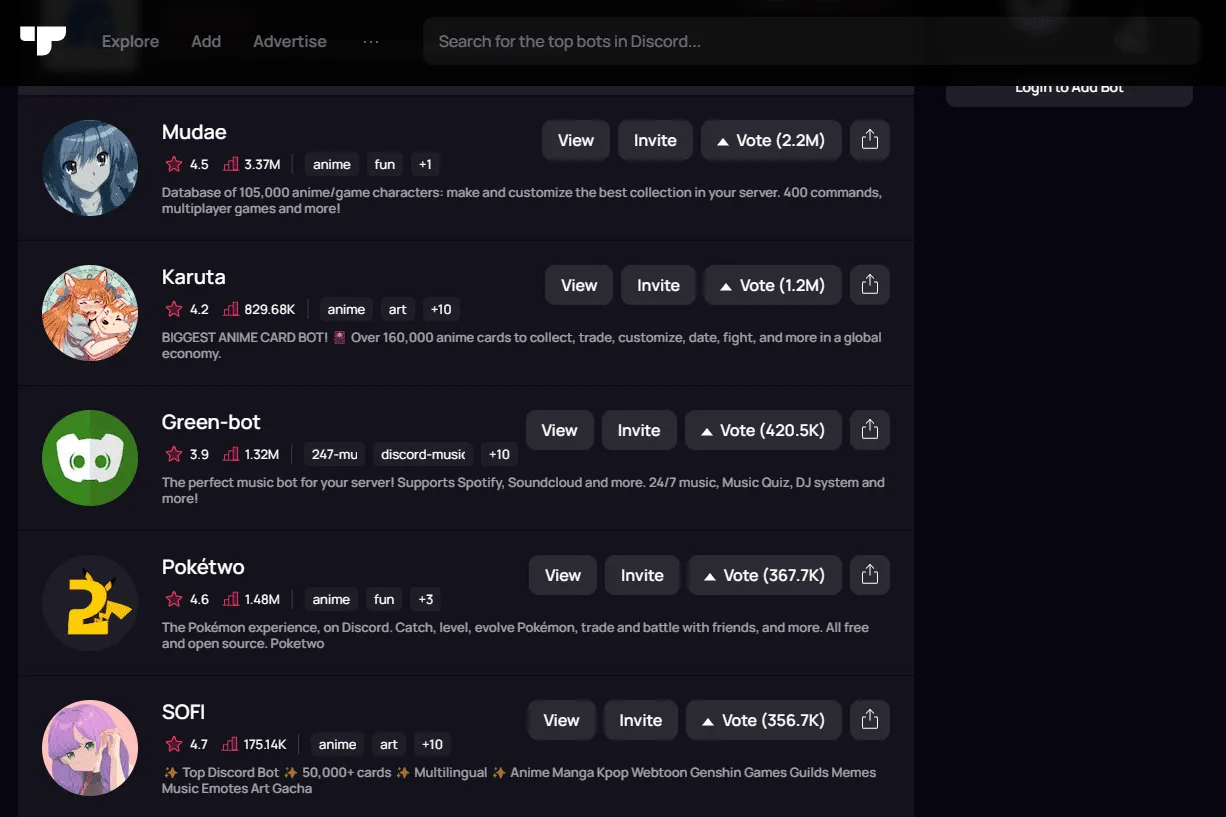Image resolution: width=1226 pixels, height=817 pixels.
Task: Select SOFI's anime tag
Action: 338,744
